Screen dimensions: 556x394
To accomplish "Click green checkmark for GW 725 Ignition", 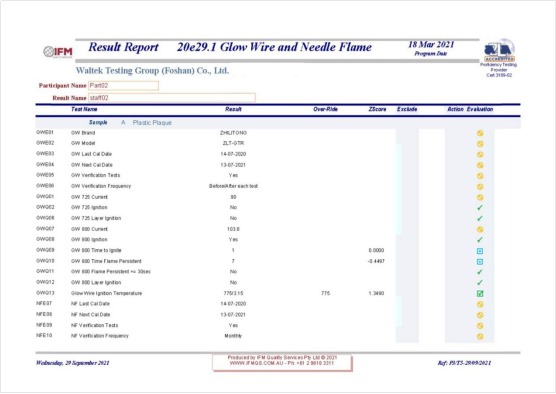I will click(480, 208).
